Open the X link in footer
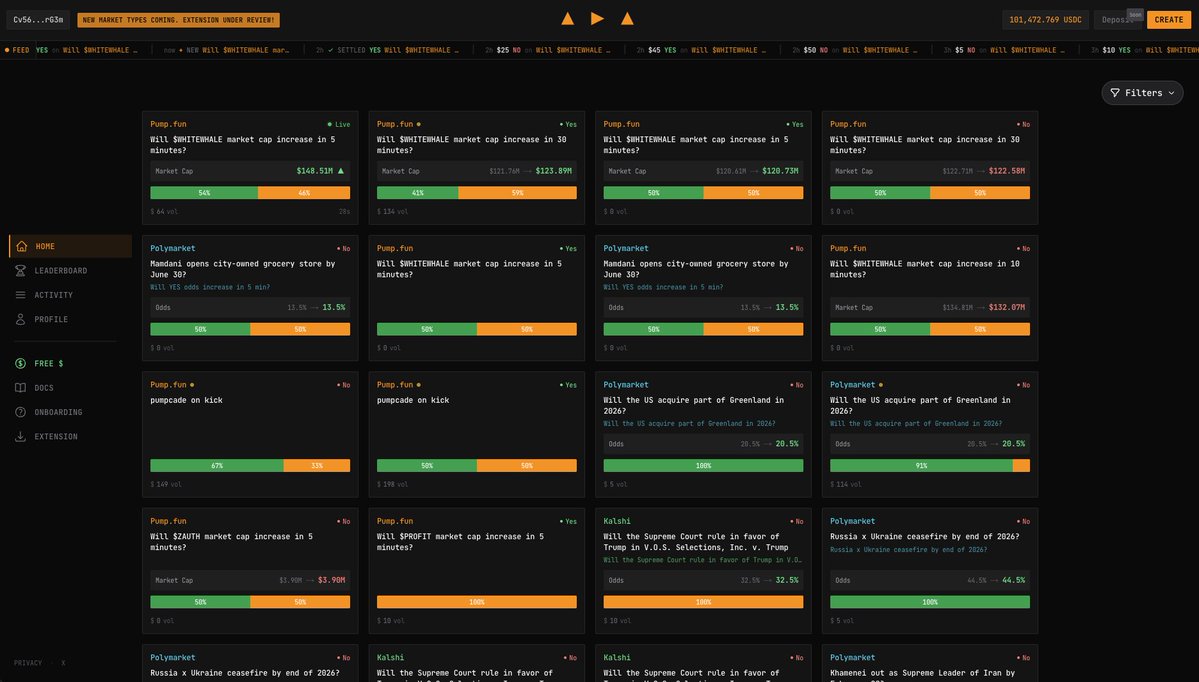 [x=63, y=663]
